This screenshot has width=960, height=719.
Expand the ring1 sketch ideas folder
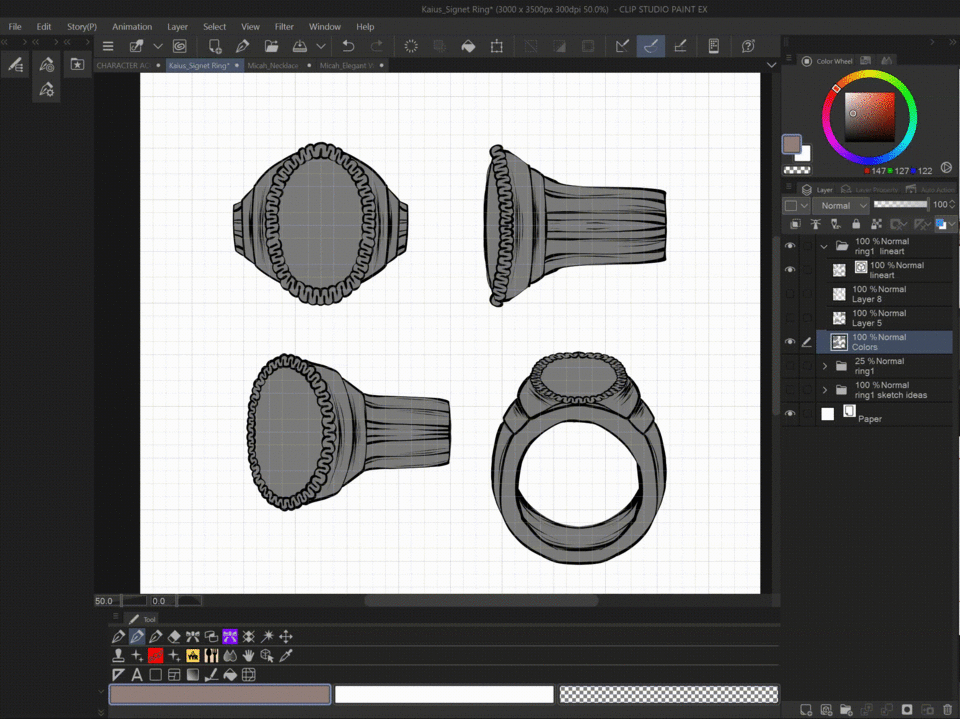(x=825, y=390)
